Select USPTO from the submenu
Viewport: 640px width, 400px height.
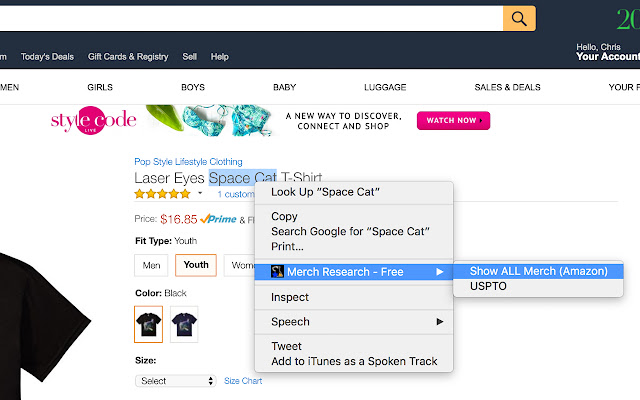[x=487, y=287]
